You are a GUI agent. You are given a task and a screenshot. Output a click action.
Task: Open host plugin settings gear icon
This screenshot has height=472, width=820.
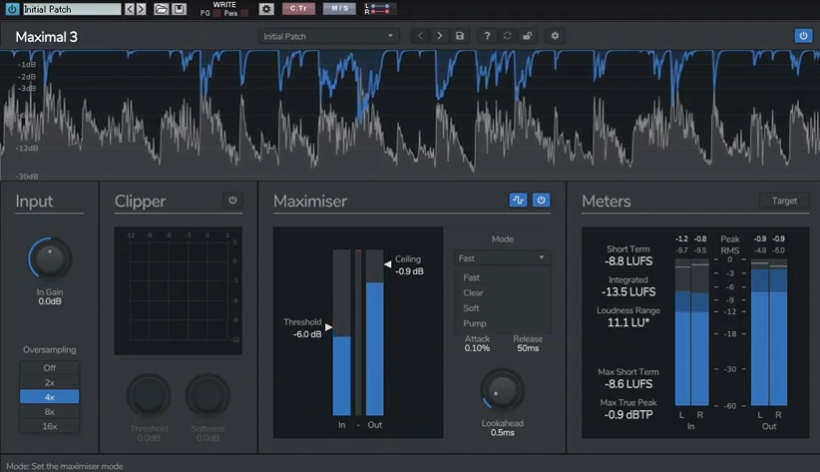tap(266, 9)
